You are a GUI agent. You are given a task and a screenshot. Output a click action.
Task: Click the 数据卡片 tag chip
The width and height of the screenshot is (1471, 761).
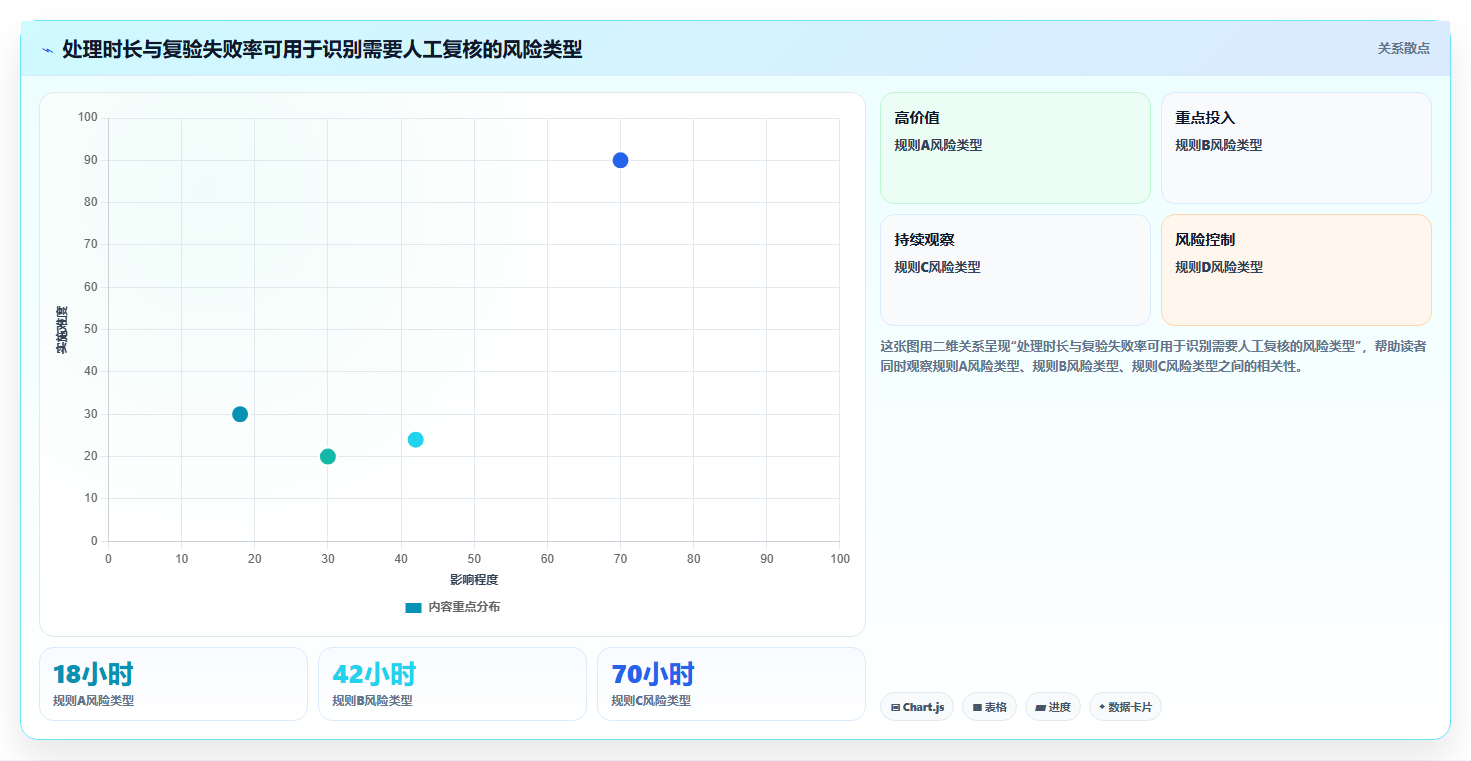pos(1125,707)
